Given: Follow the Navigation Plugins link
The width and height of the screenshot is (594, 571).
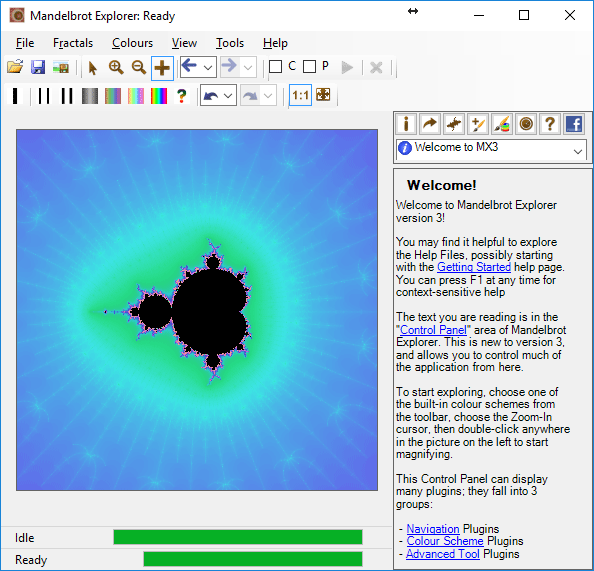Looking at the screenshot, I should pyautogui.click(x=433, y=529).
